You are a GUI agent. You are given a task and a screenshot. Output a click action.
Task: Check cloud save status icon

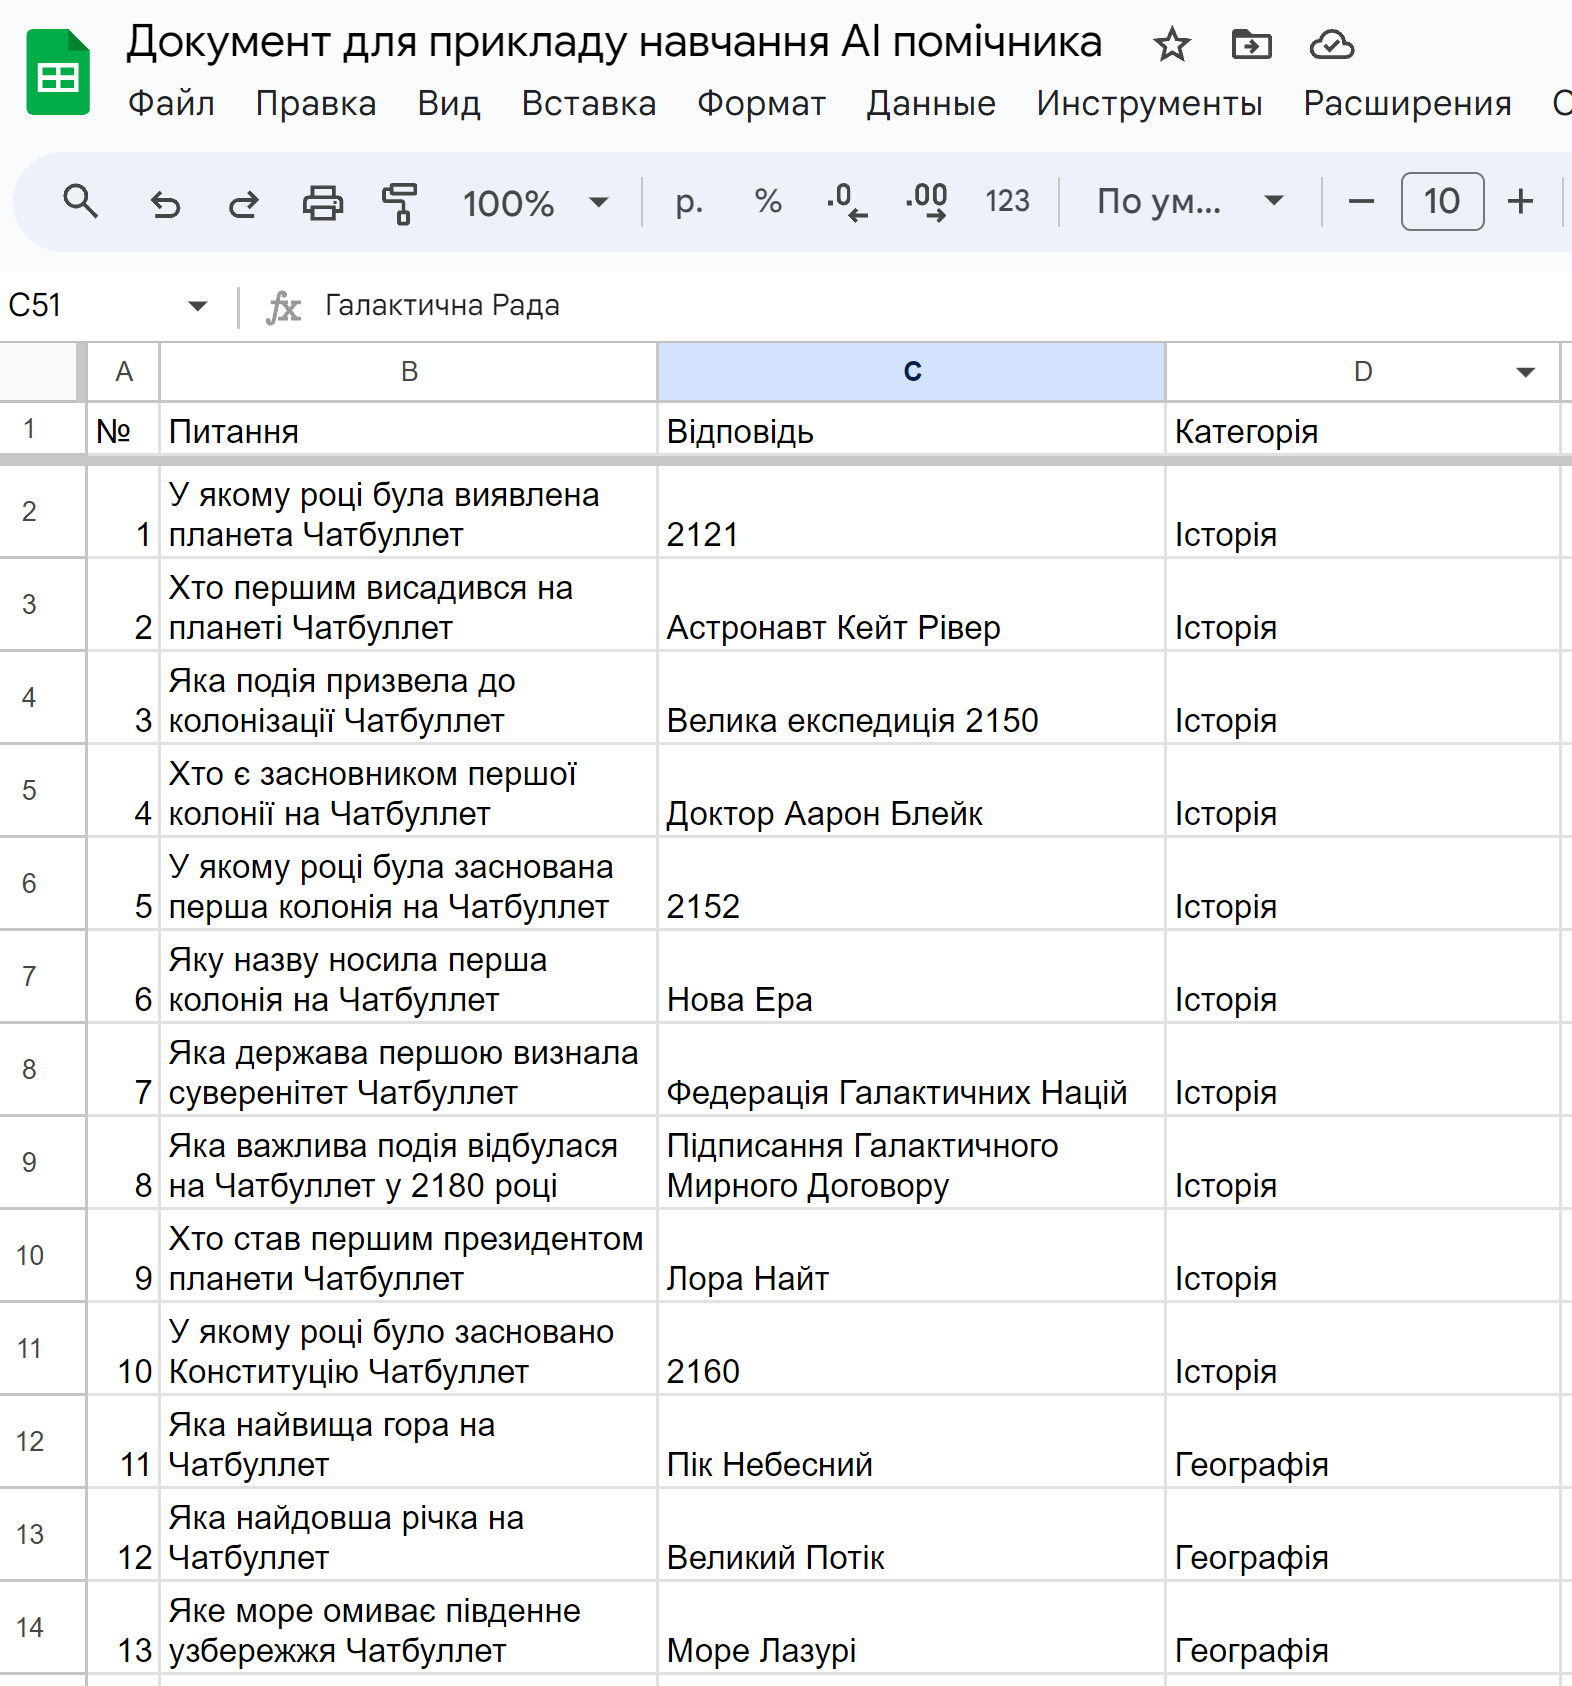click(1331, 45)
